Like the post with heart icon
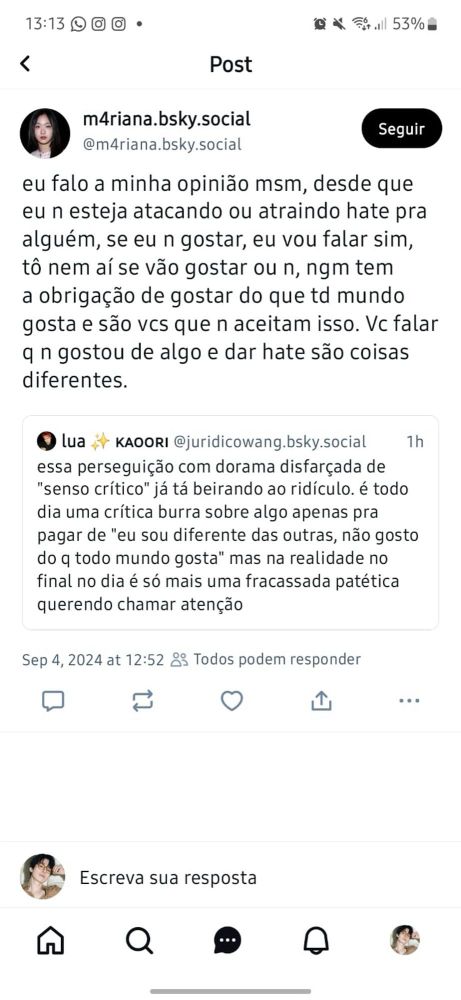 (x=231, y=702)
